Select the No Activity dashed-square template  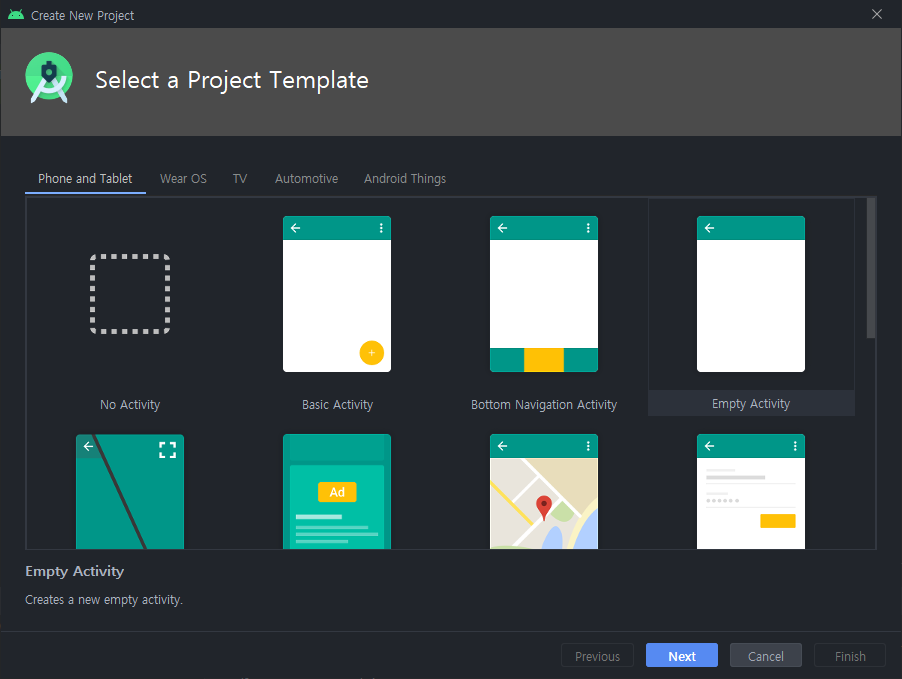[130, 294]
